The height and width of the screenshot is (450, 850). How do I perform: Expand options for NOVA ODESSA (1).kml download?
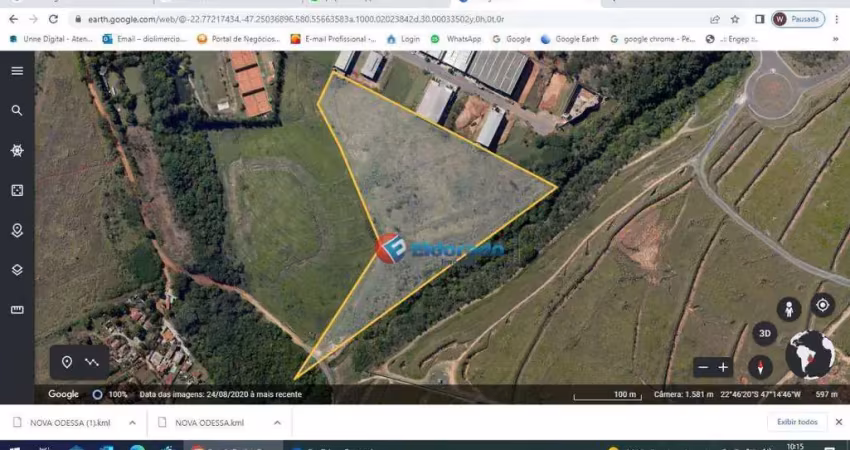click(x=132, y=422)
